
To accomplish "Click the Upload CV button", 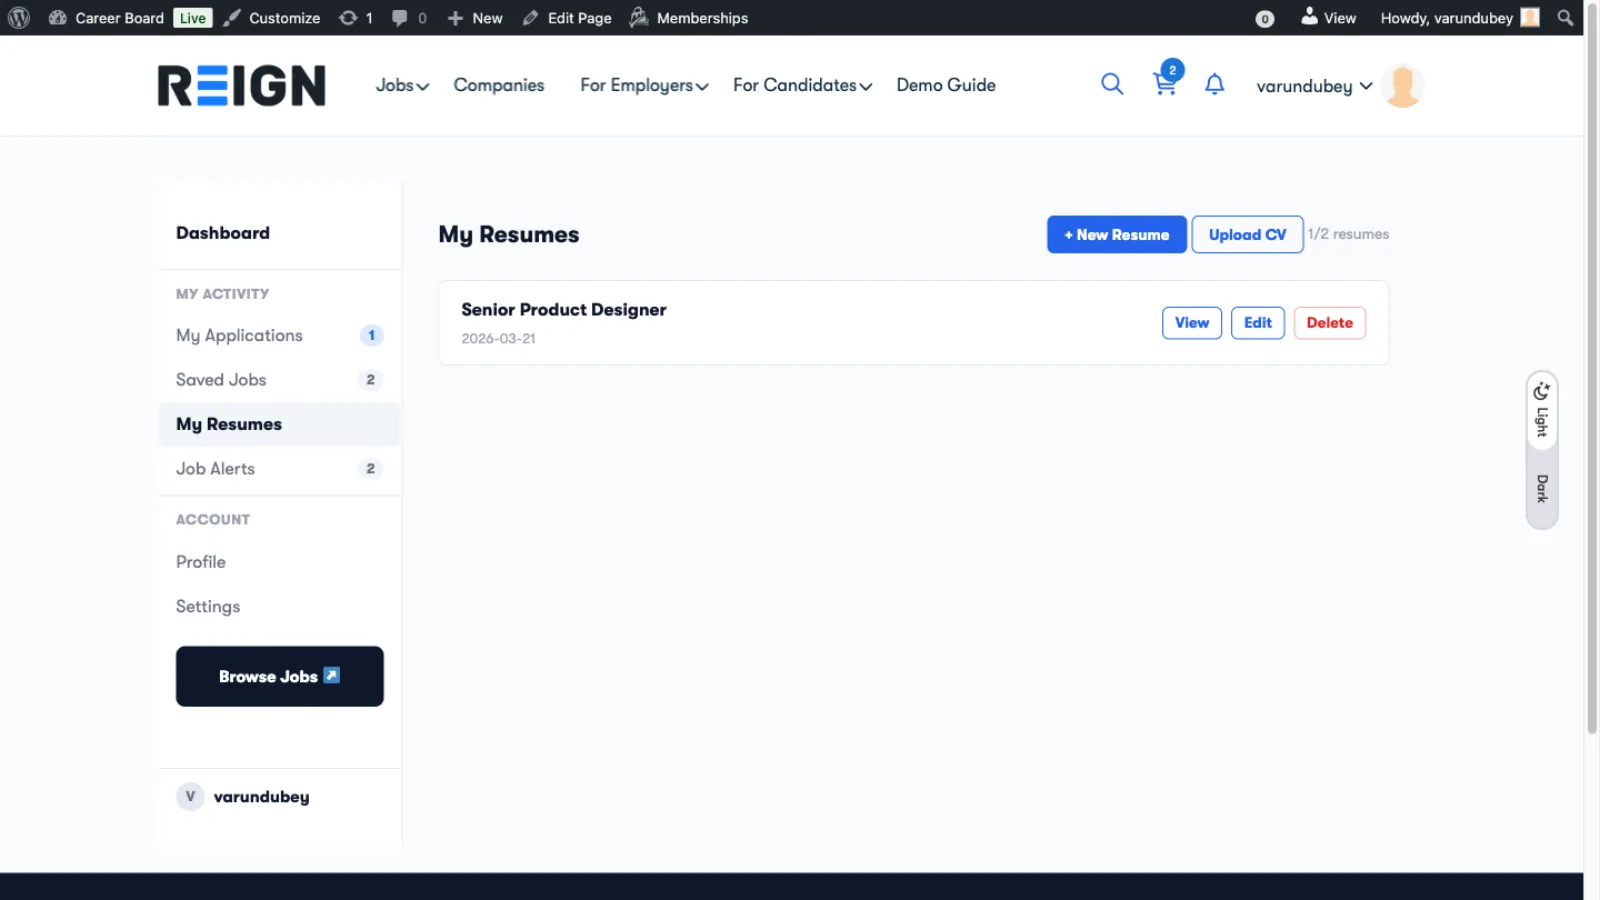I will pyautogui.click(x=1247, y=234).
